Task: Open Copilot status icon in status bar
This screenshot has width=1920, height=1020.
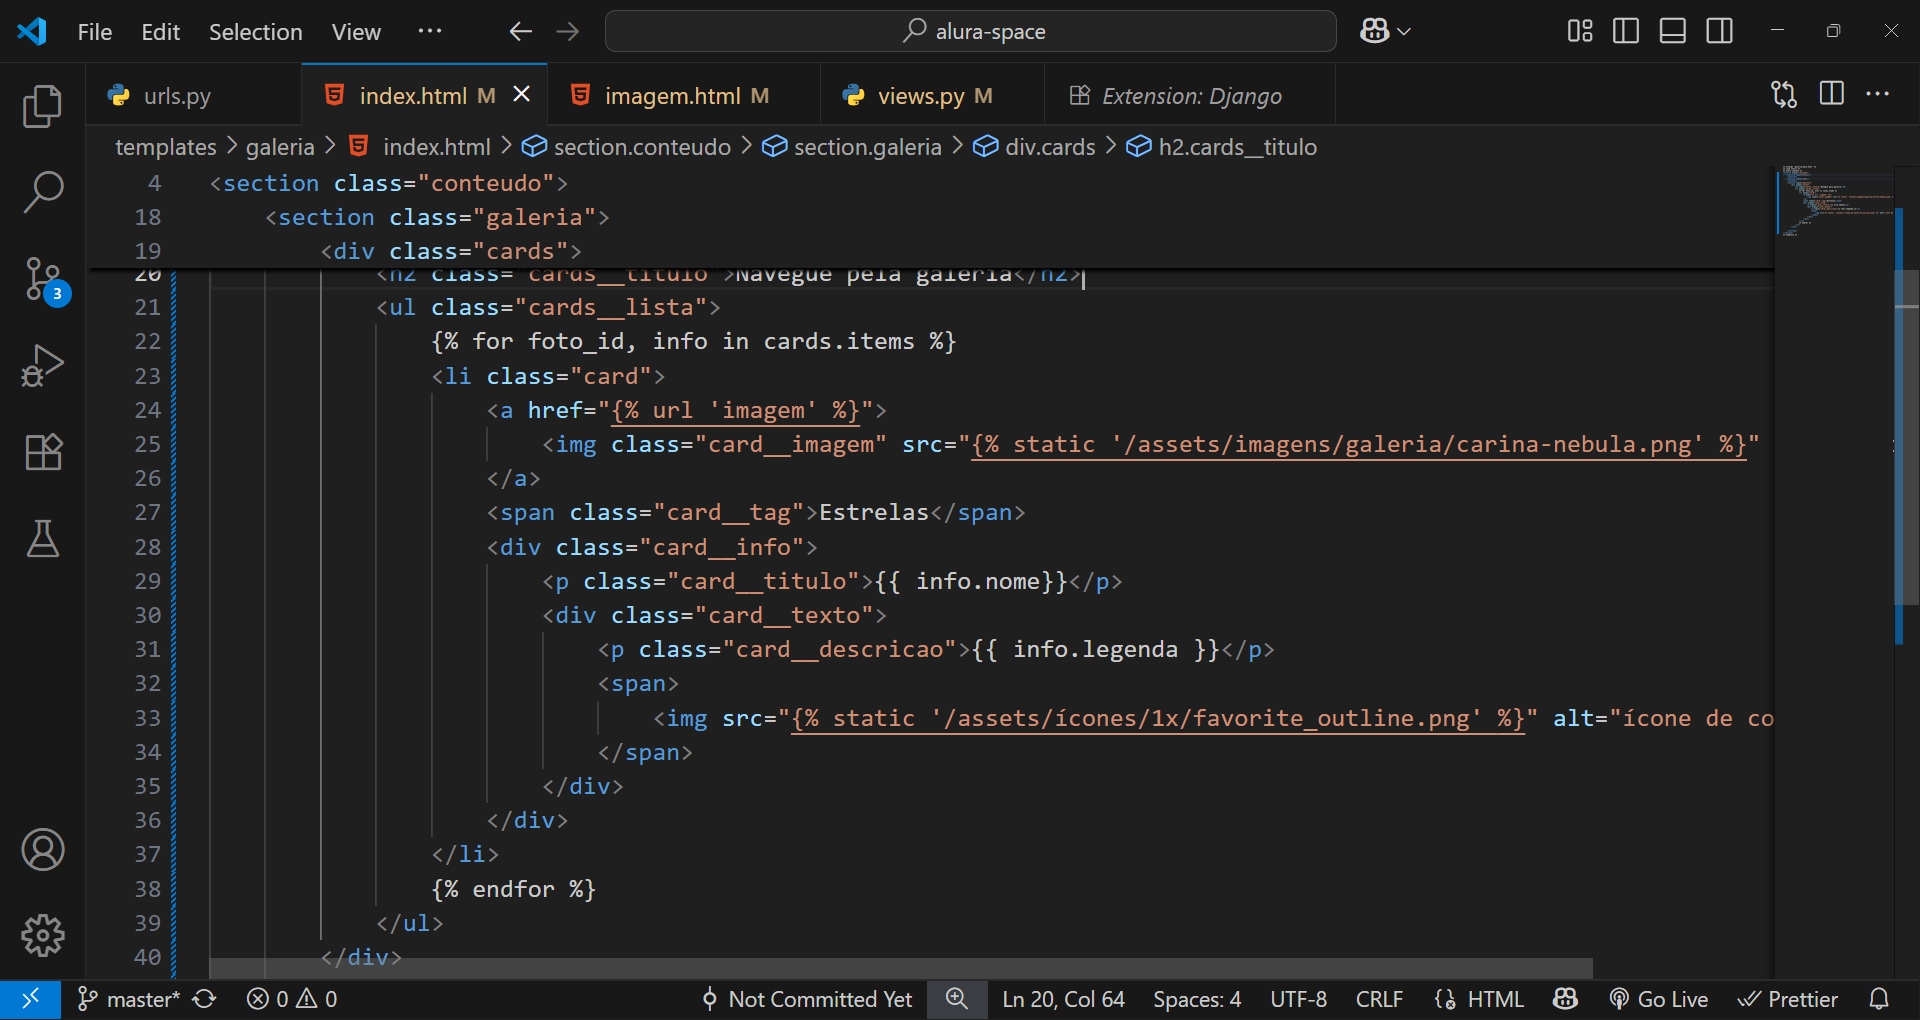Action: click(x=1565, y=999)
